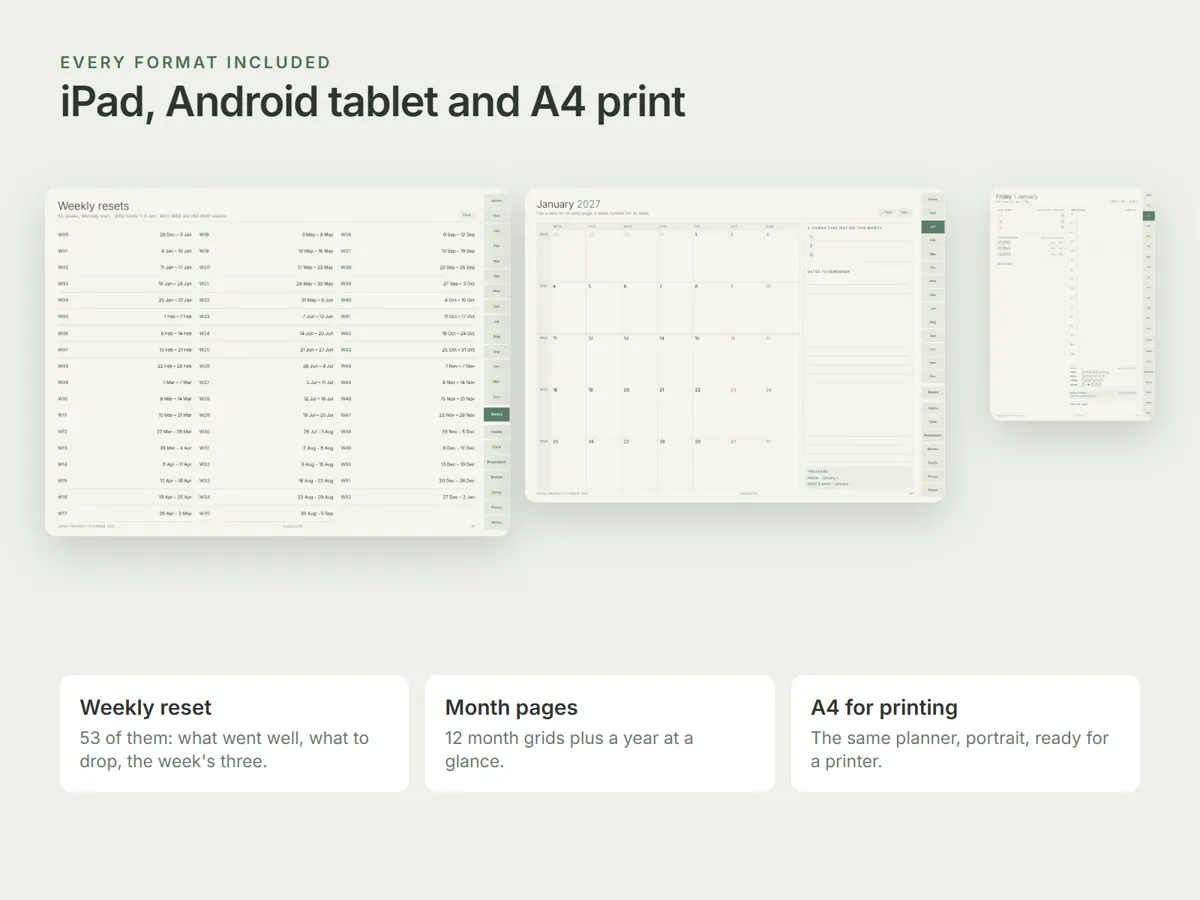The image size is (1200, 900).
Task: Open week W35 30 Aug – 5 Sep
Action: point(266,513)
